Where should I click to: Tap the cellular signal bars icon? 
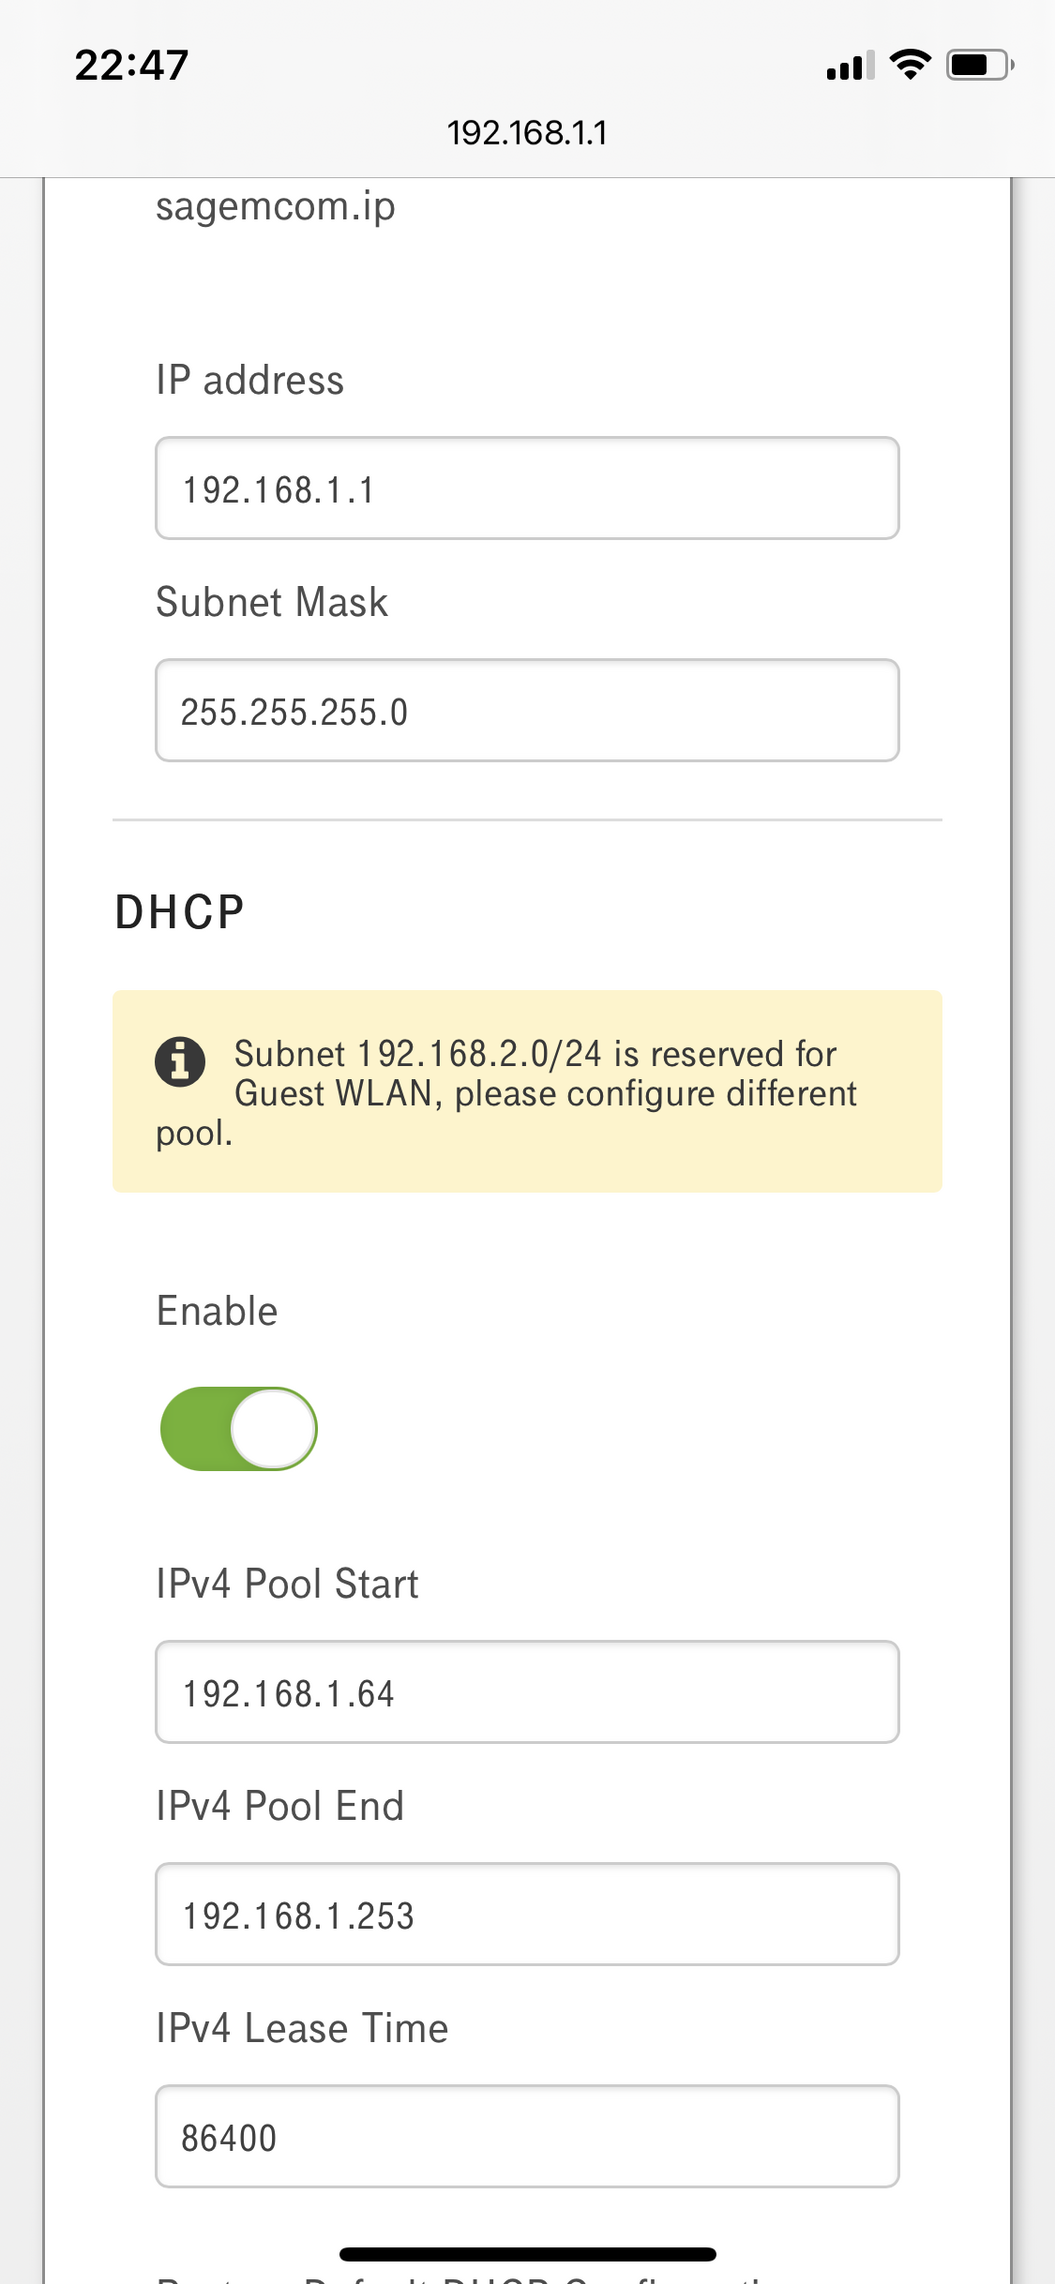[850, 66]
